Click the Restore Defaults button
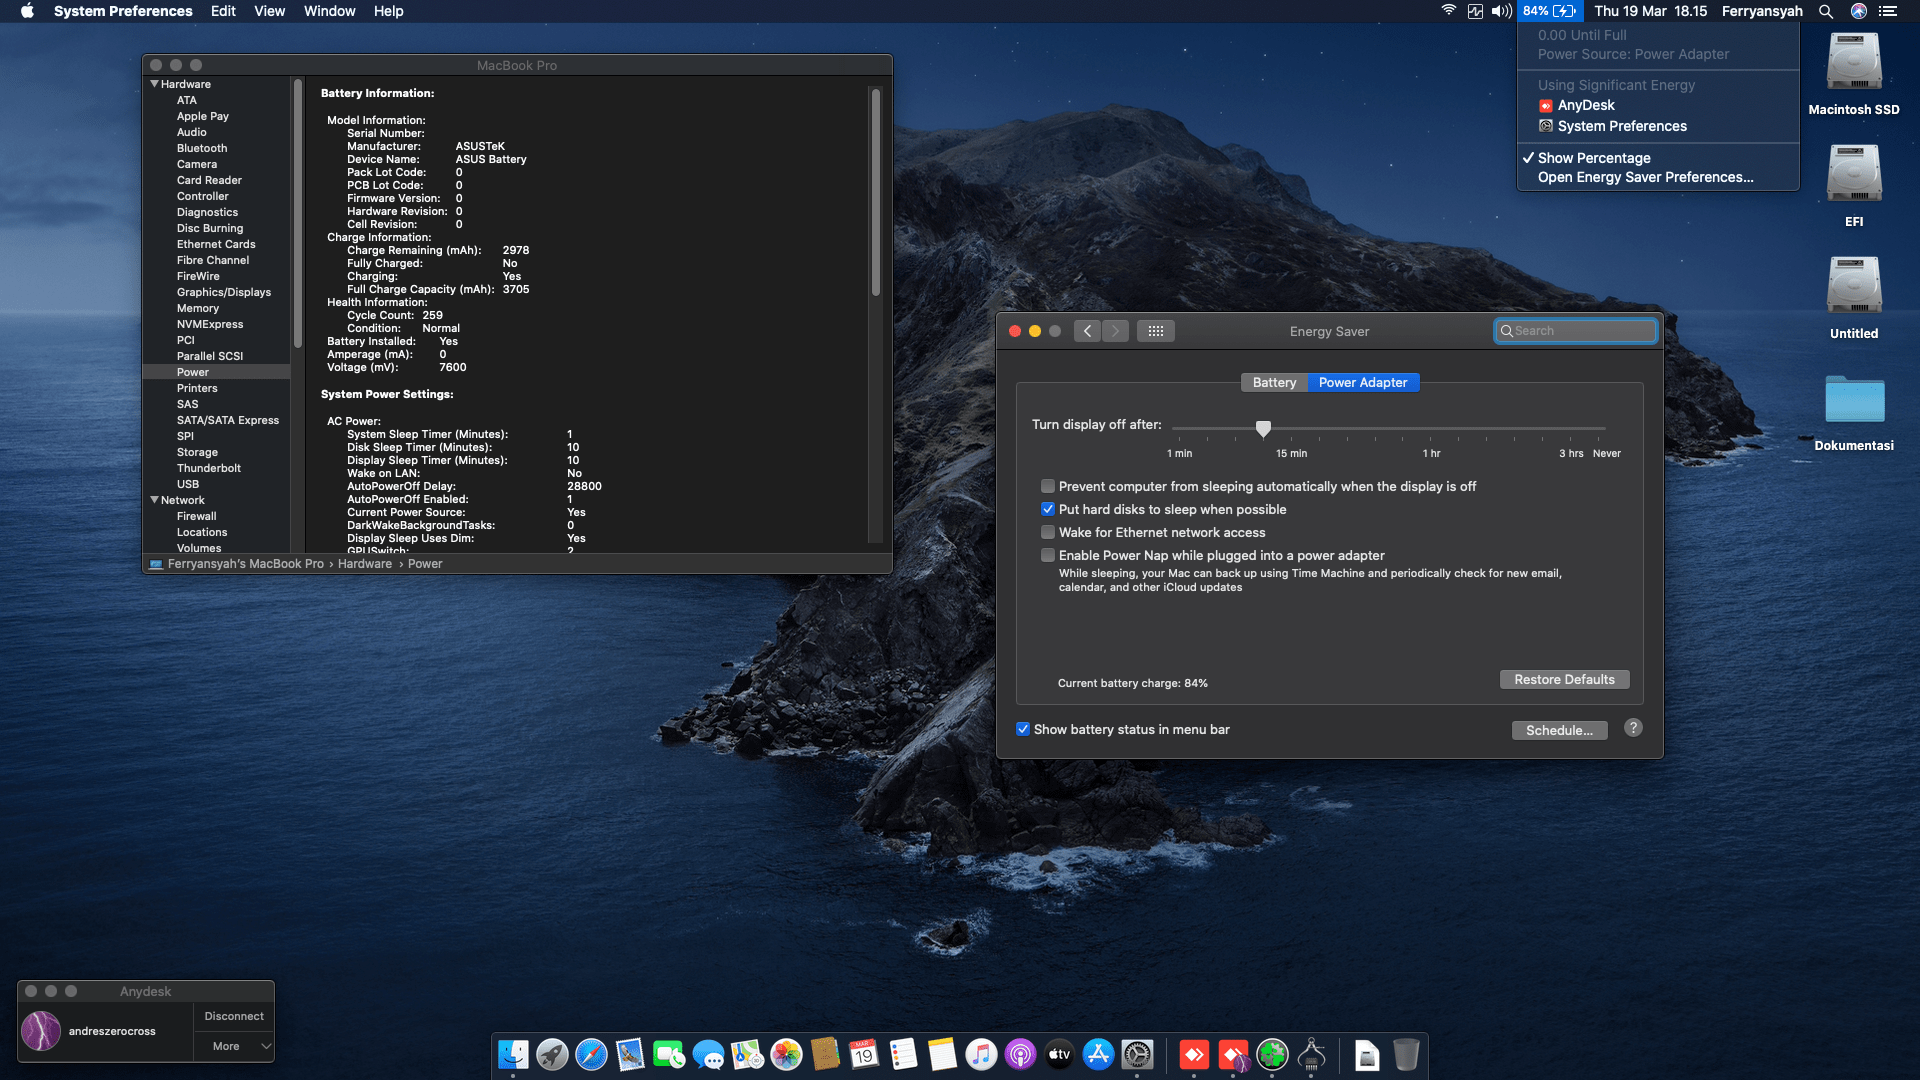 click(1564, 680)
